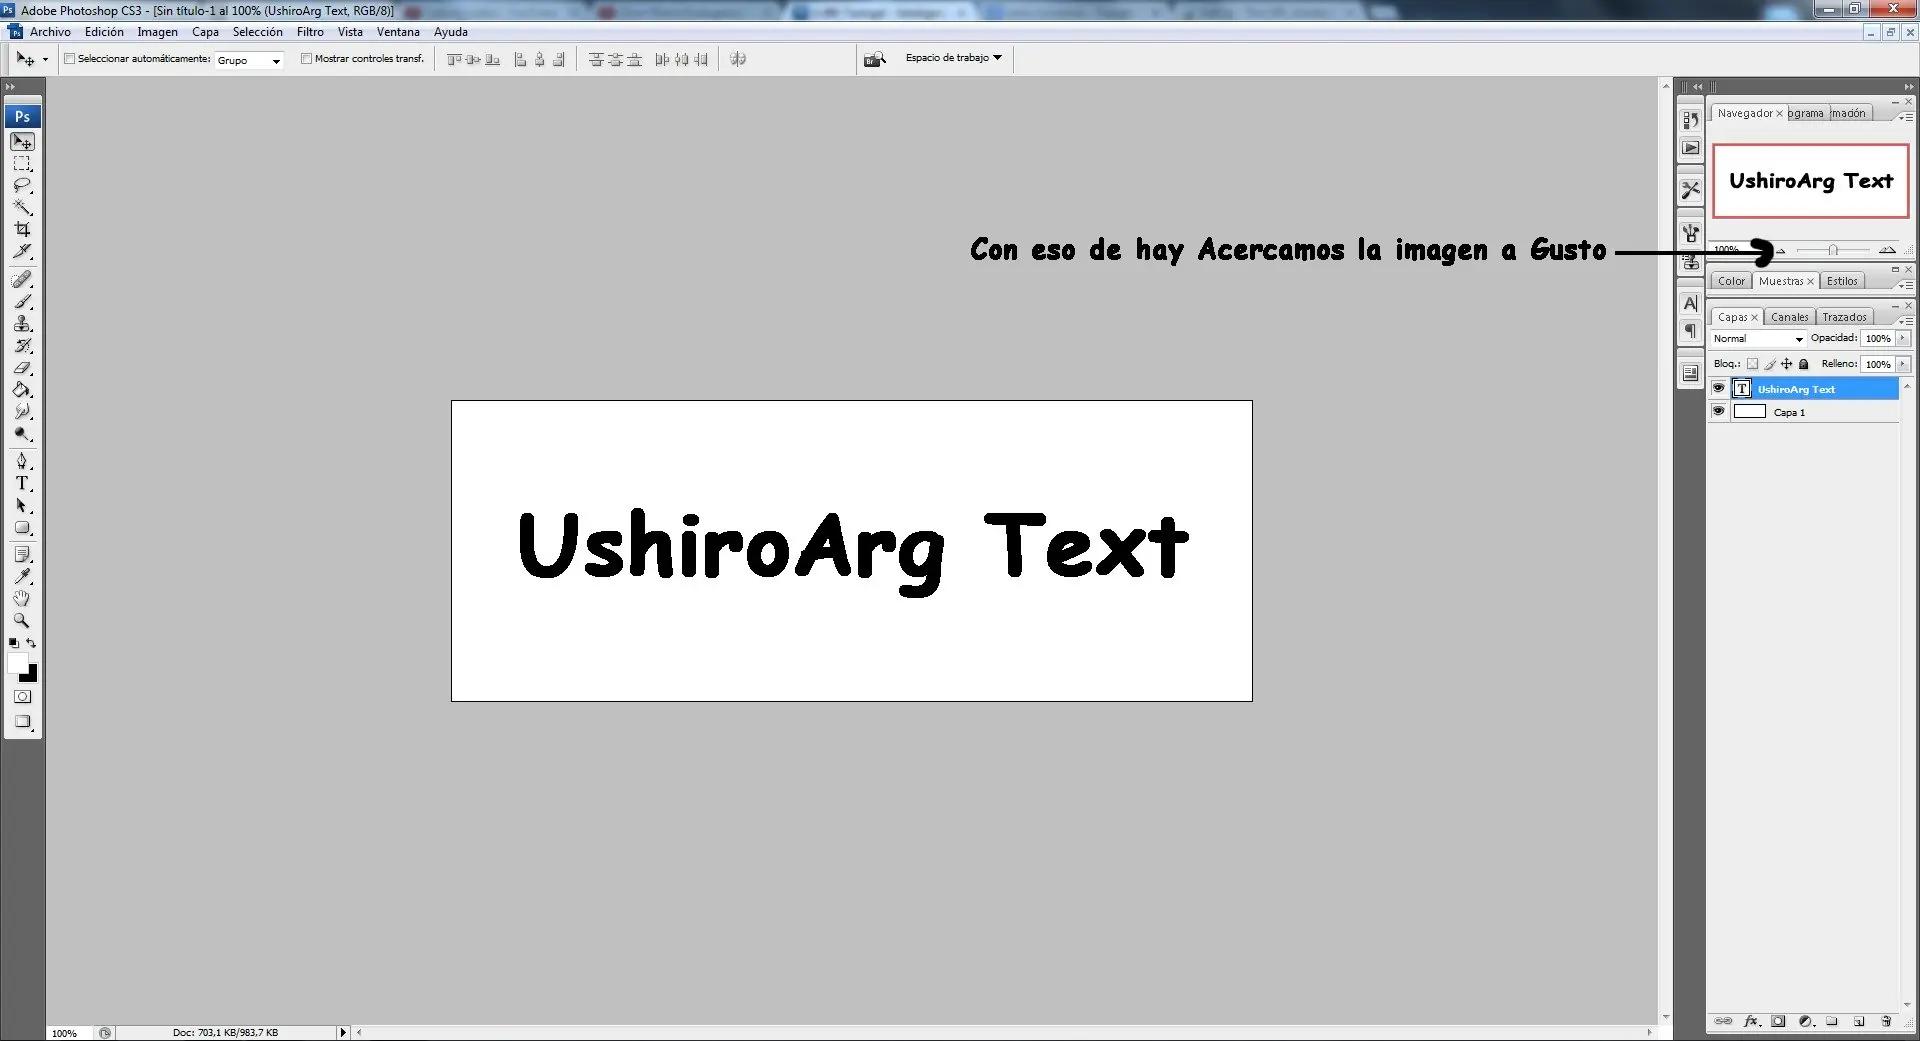Switch to the Estilos tab

pos(1842,281)
